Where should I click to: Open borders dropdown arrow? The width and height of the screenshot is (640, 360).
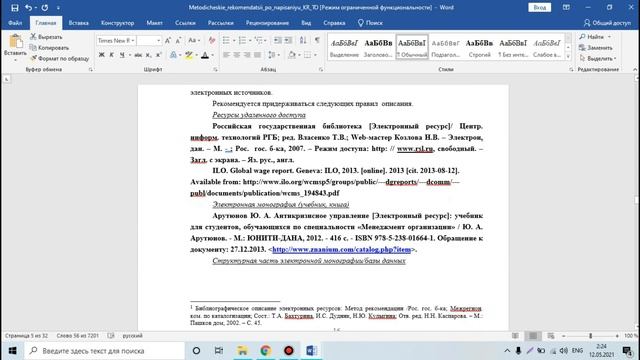point(315,55)
